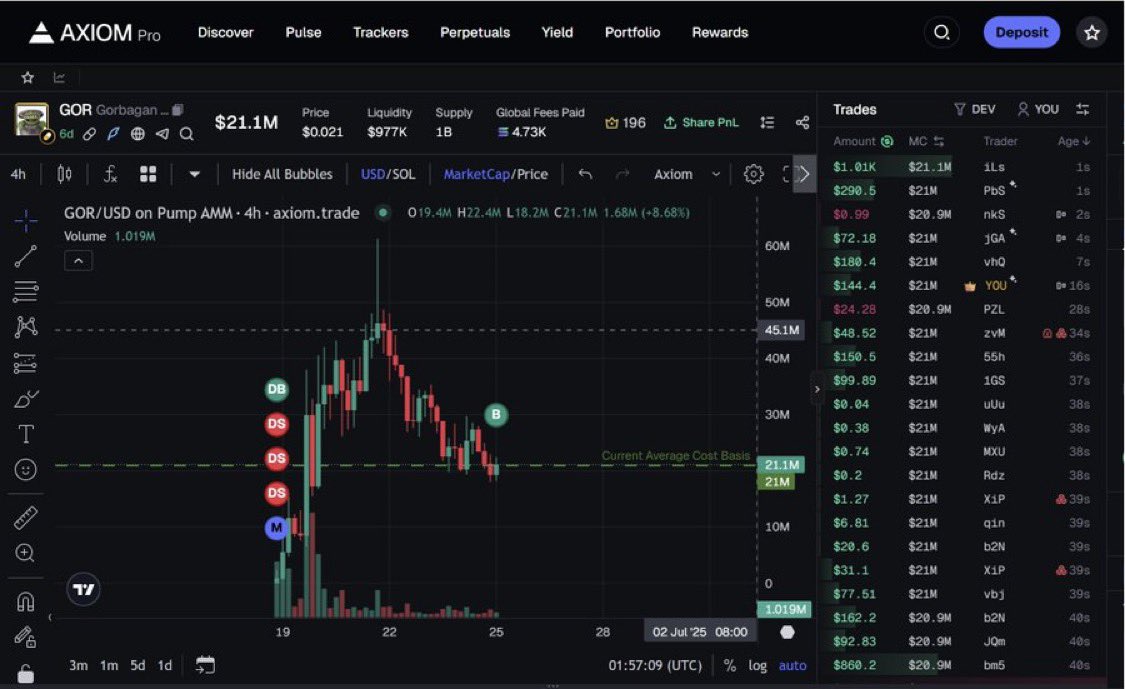The image size is (1125, 689).
Task: View the Portfolio page
Action: [632, 32]
